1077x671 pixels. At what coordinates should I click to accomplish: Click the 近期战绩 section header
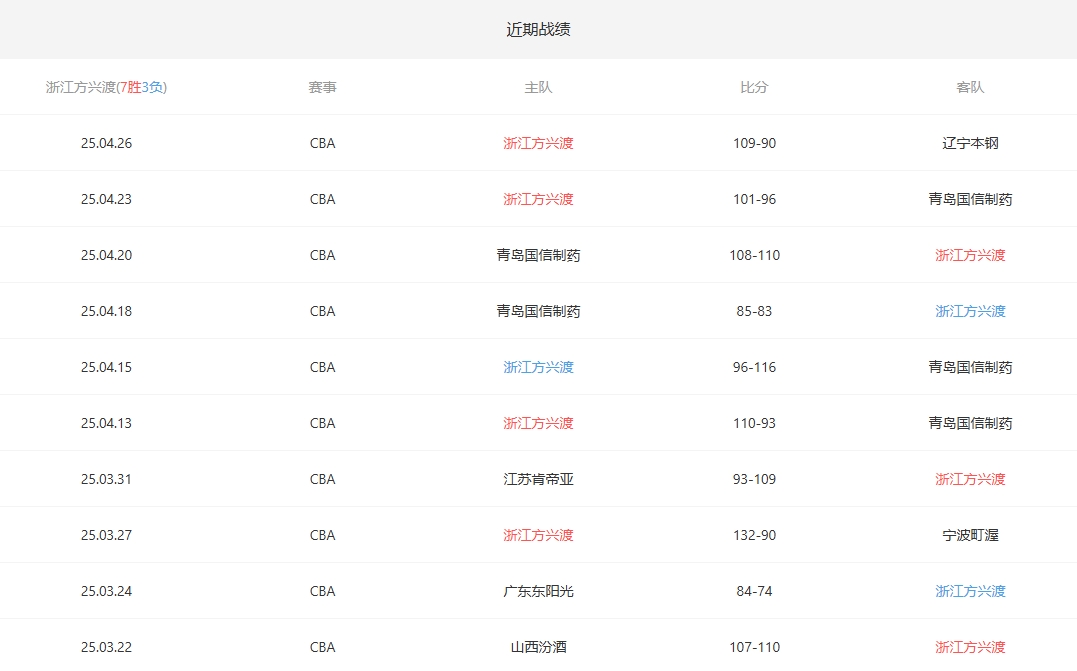538,30
